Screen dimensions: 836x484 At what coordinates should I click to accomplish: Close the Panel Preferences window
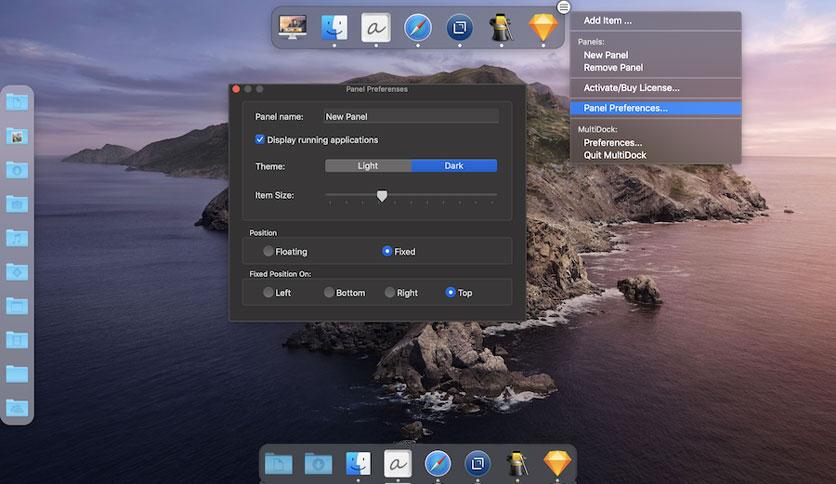(x=236, y=89)
